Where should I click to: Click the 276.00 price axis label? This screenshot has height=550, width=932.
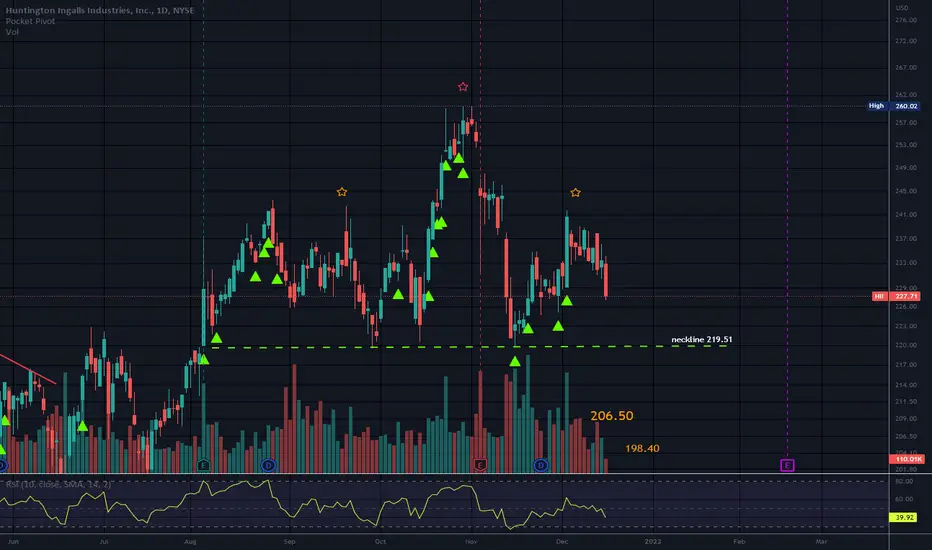[906, 20]
